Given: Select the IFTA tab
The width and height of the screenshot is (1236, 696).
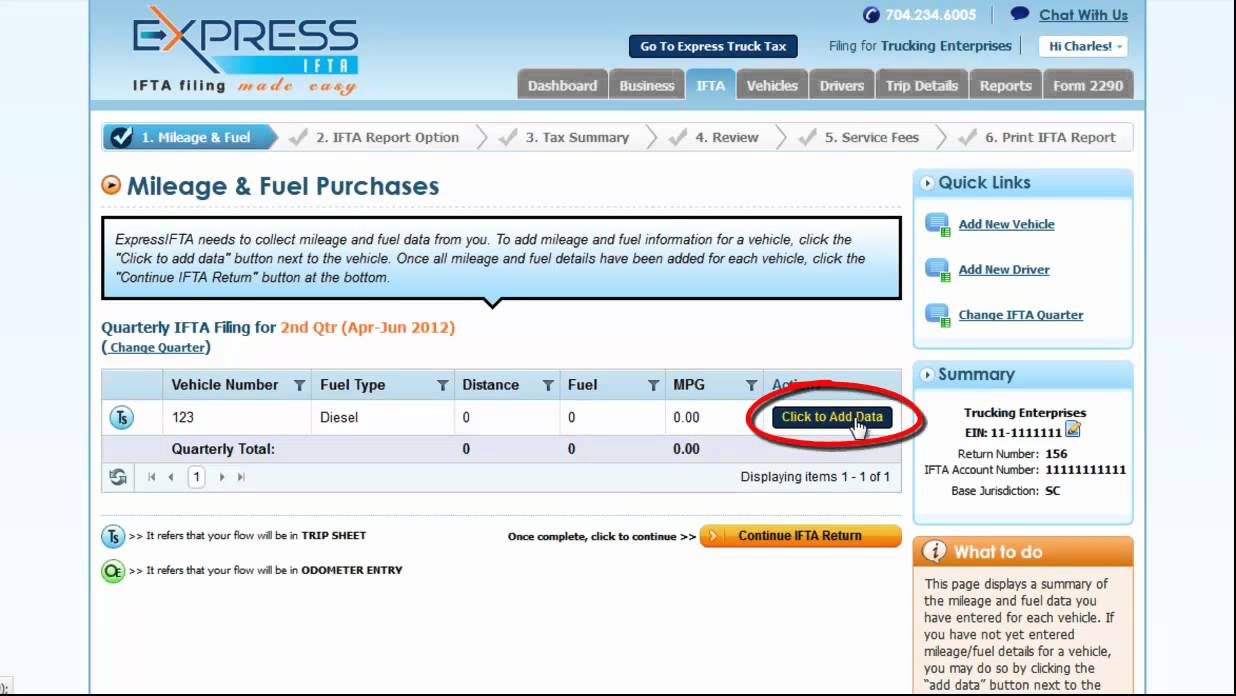Looking at the screenshot, I should tap(711, 85).
